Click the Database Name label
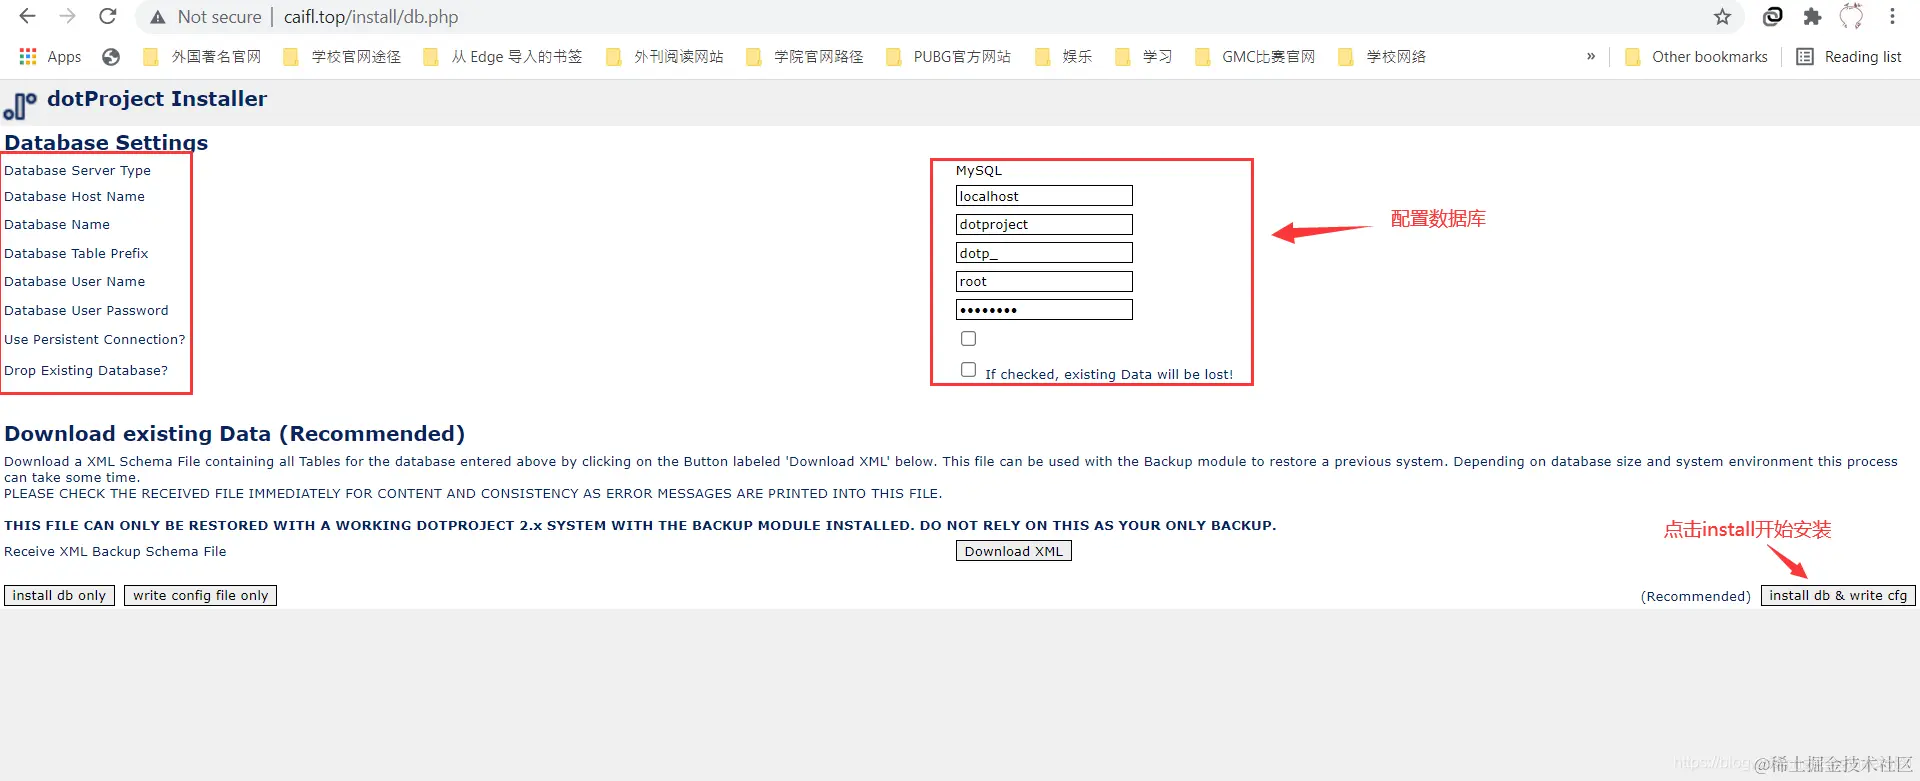 click(57, 225)
